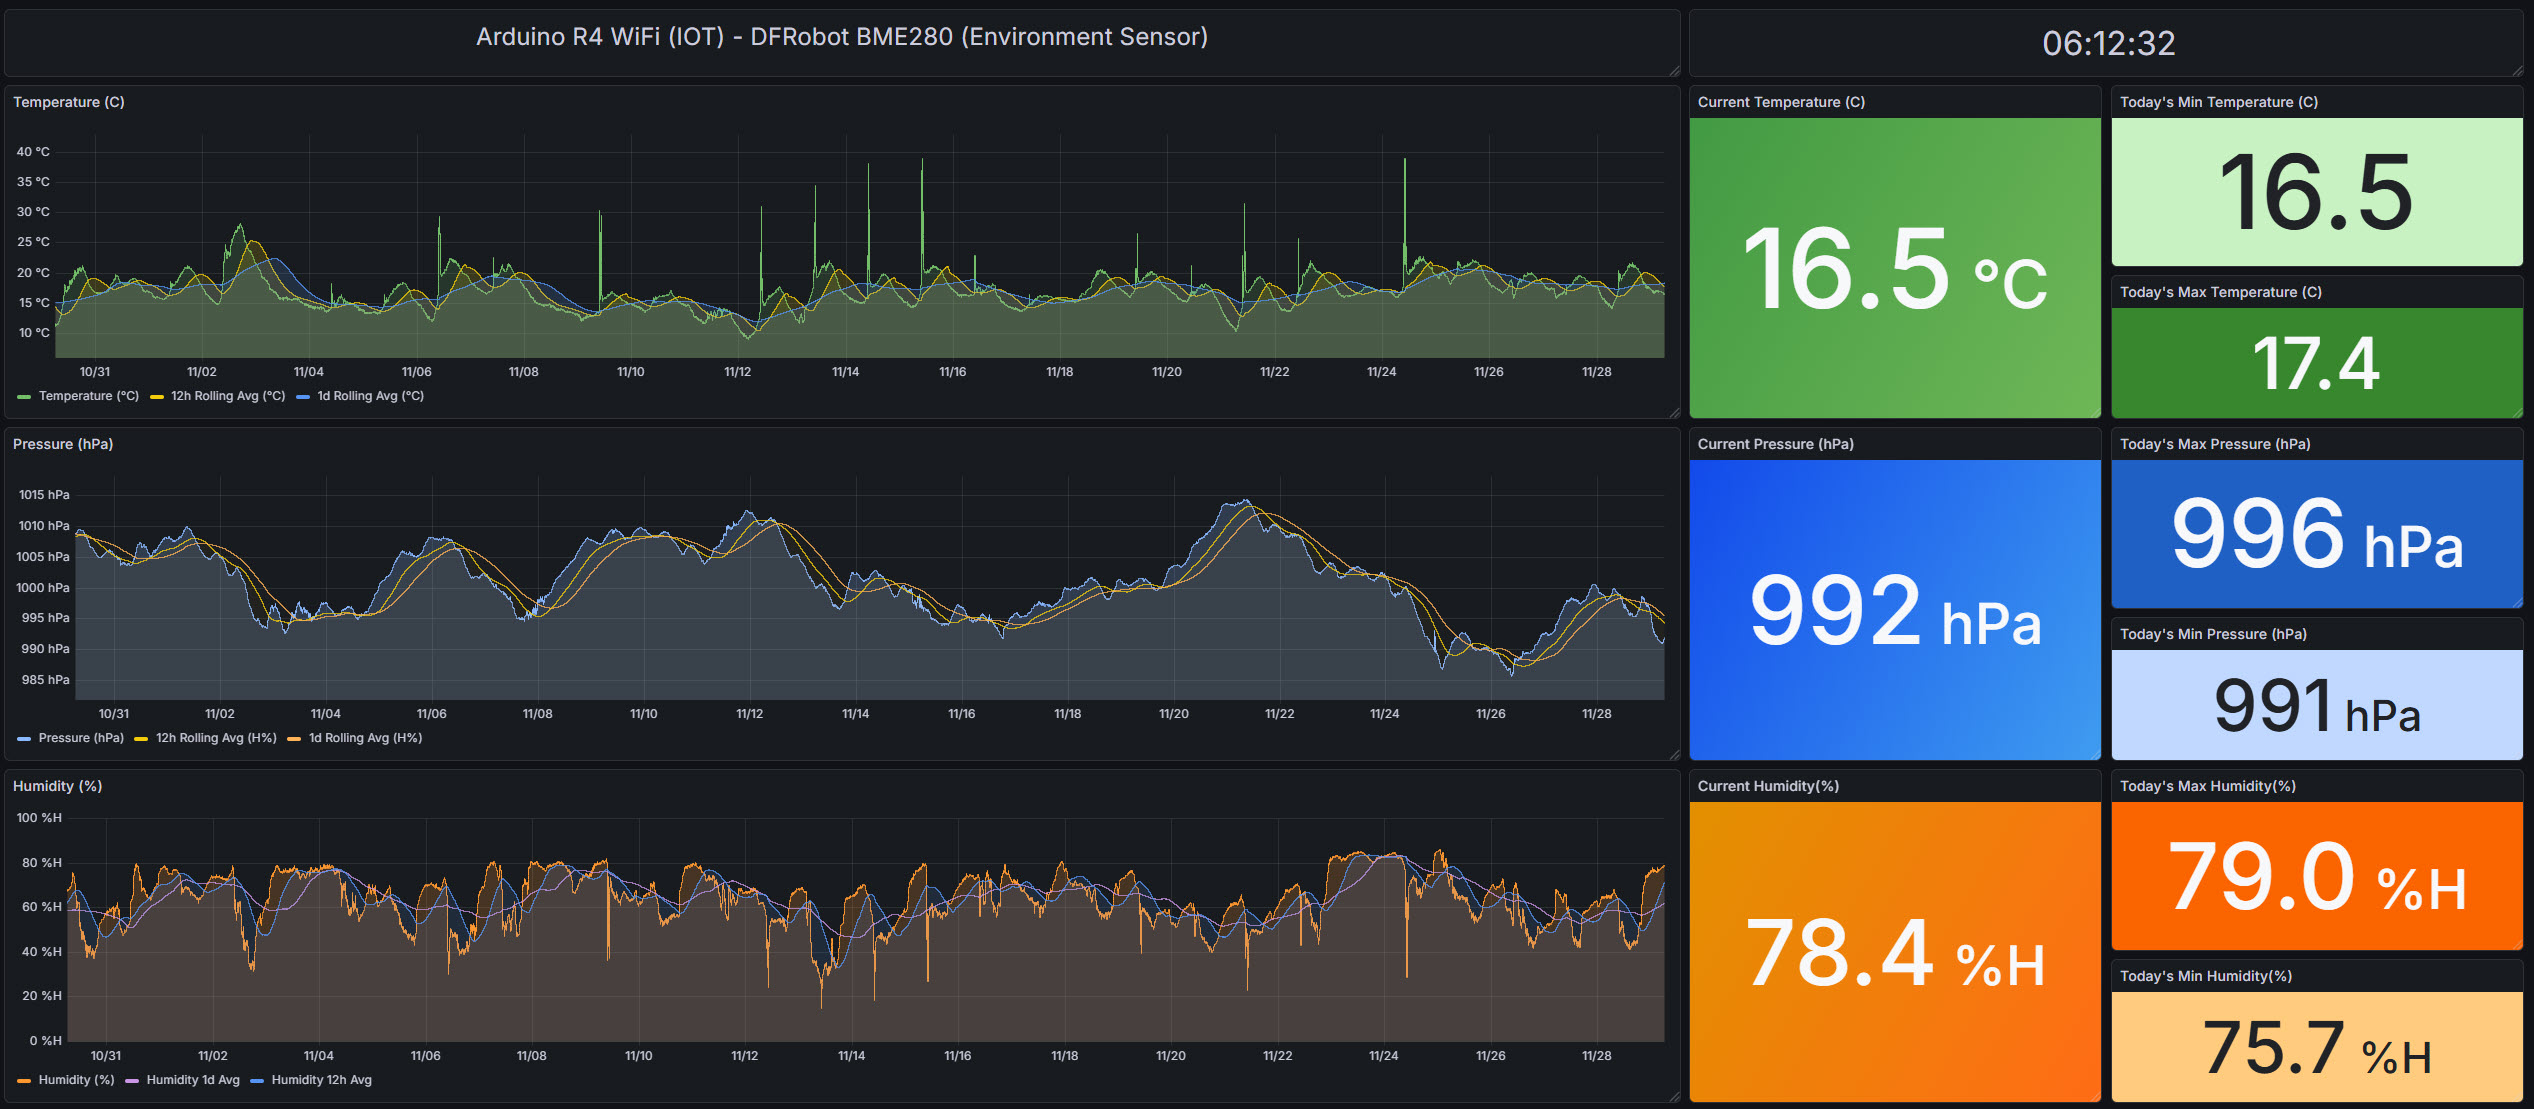The image size is (2534, 1109).
Task: Click the blue 1d Rolling Avg (°C) legend color swatch
Action: coord(303,397)
